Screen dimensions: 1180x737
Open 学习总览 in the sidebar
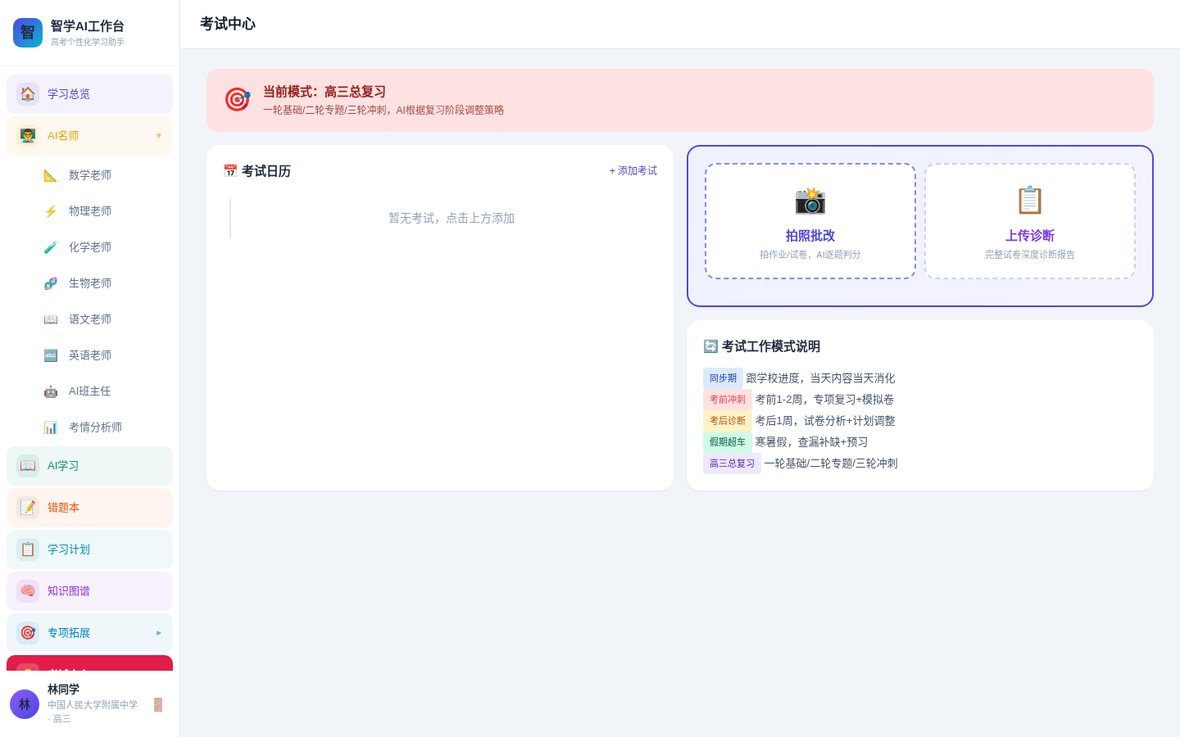click(x=90, y=93)
